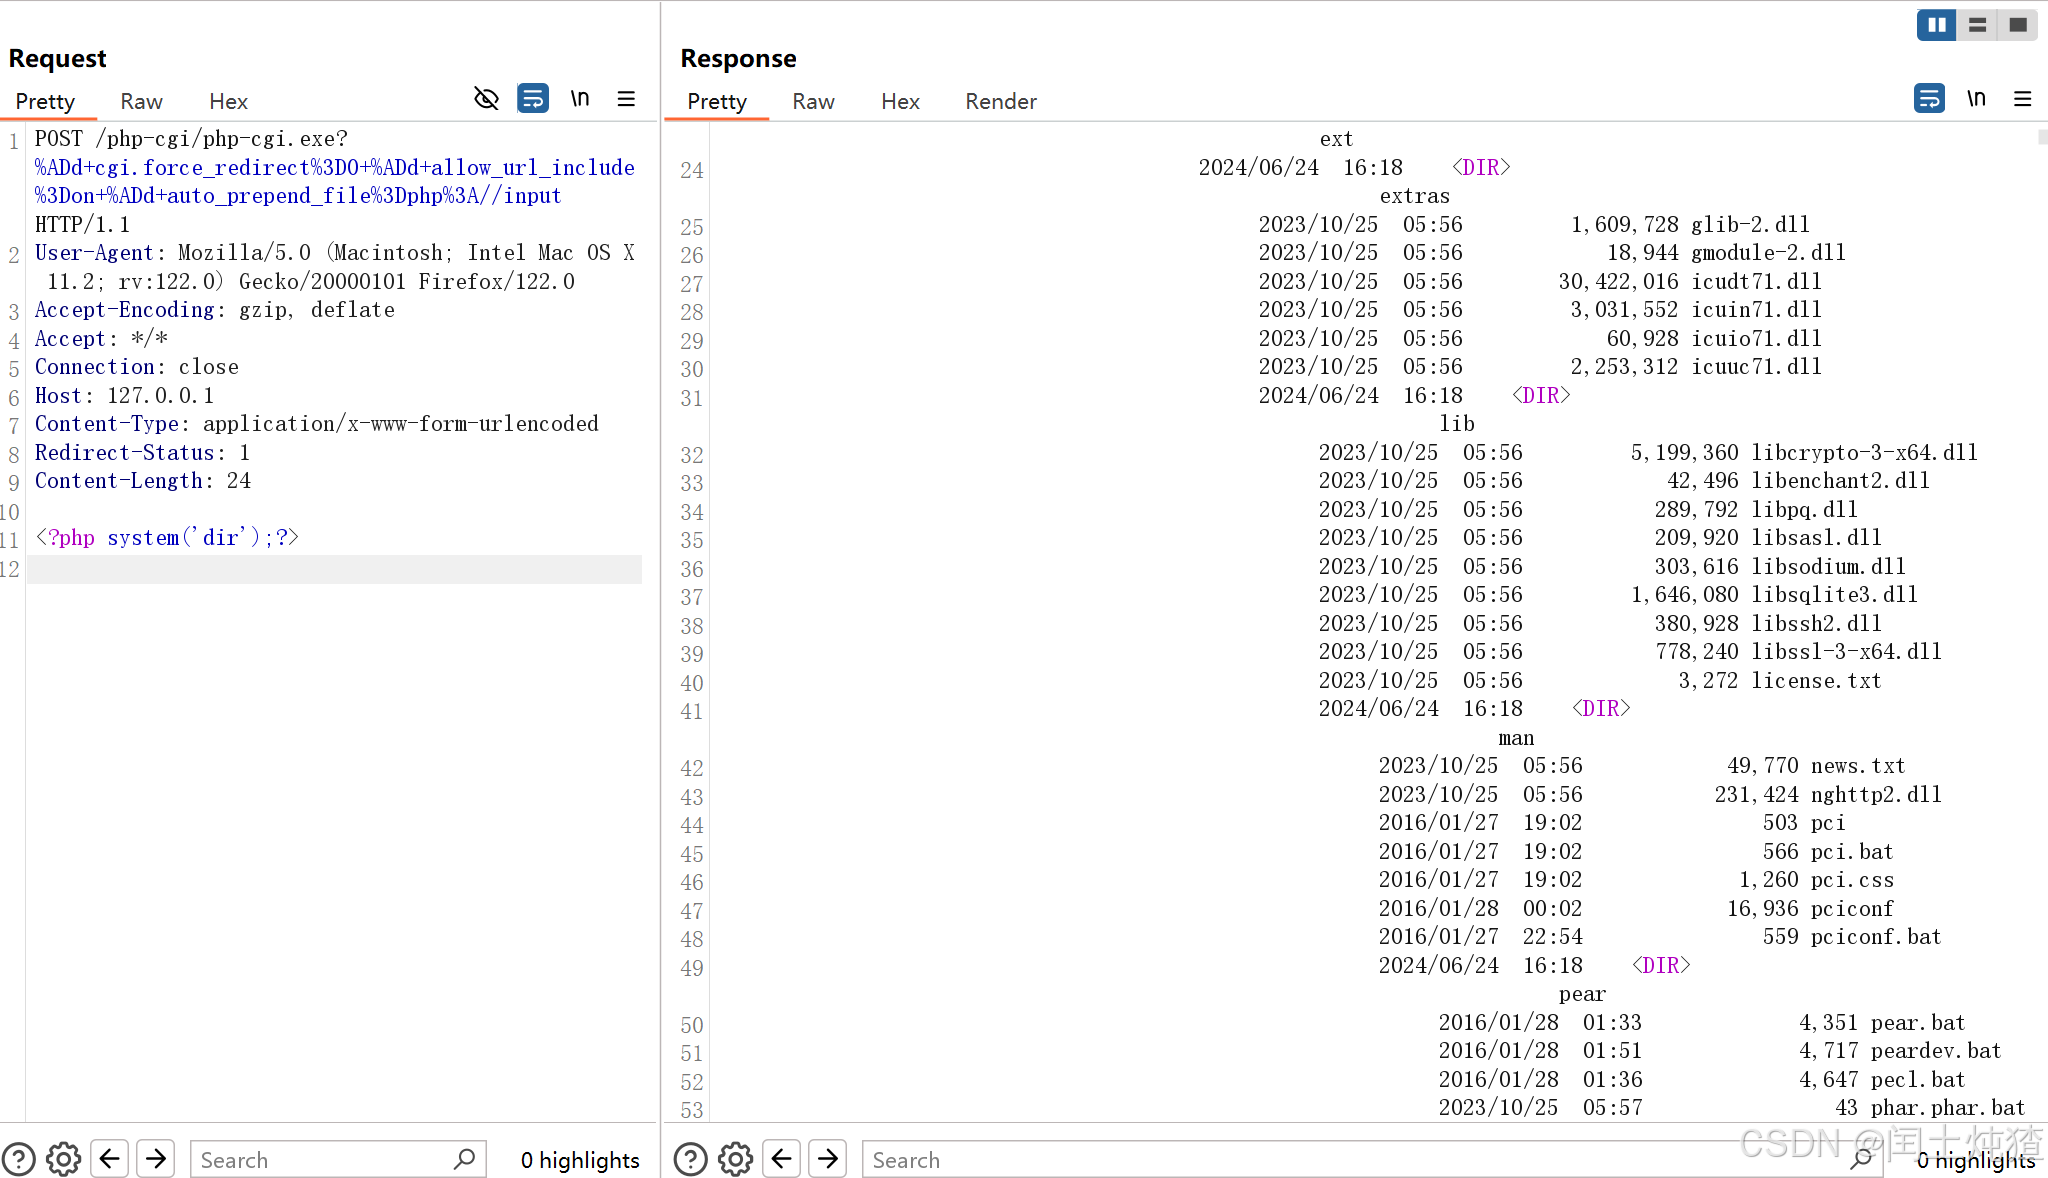Select combined tabbed layout view icon
The image size is (2048, 1178).
point(2018,25)
